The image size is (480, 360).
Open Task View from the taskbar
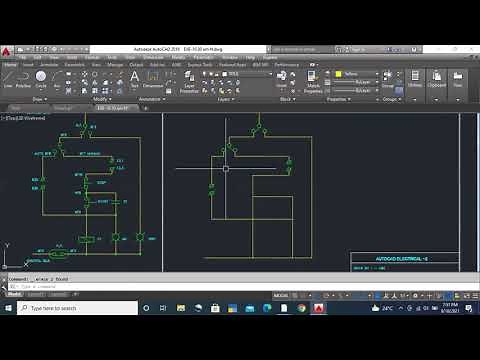163,308
